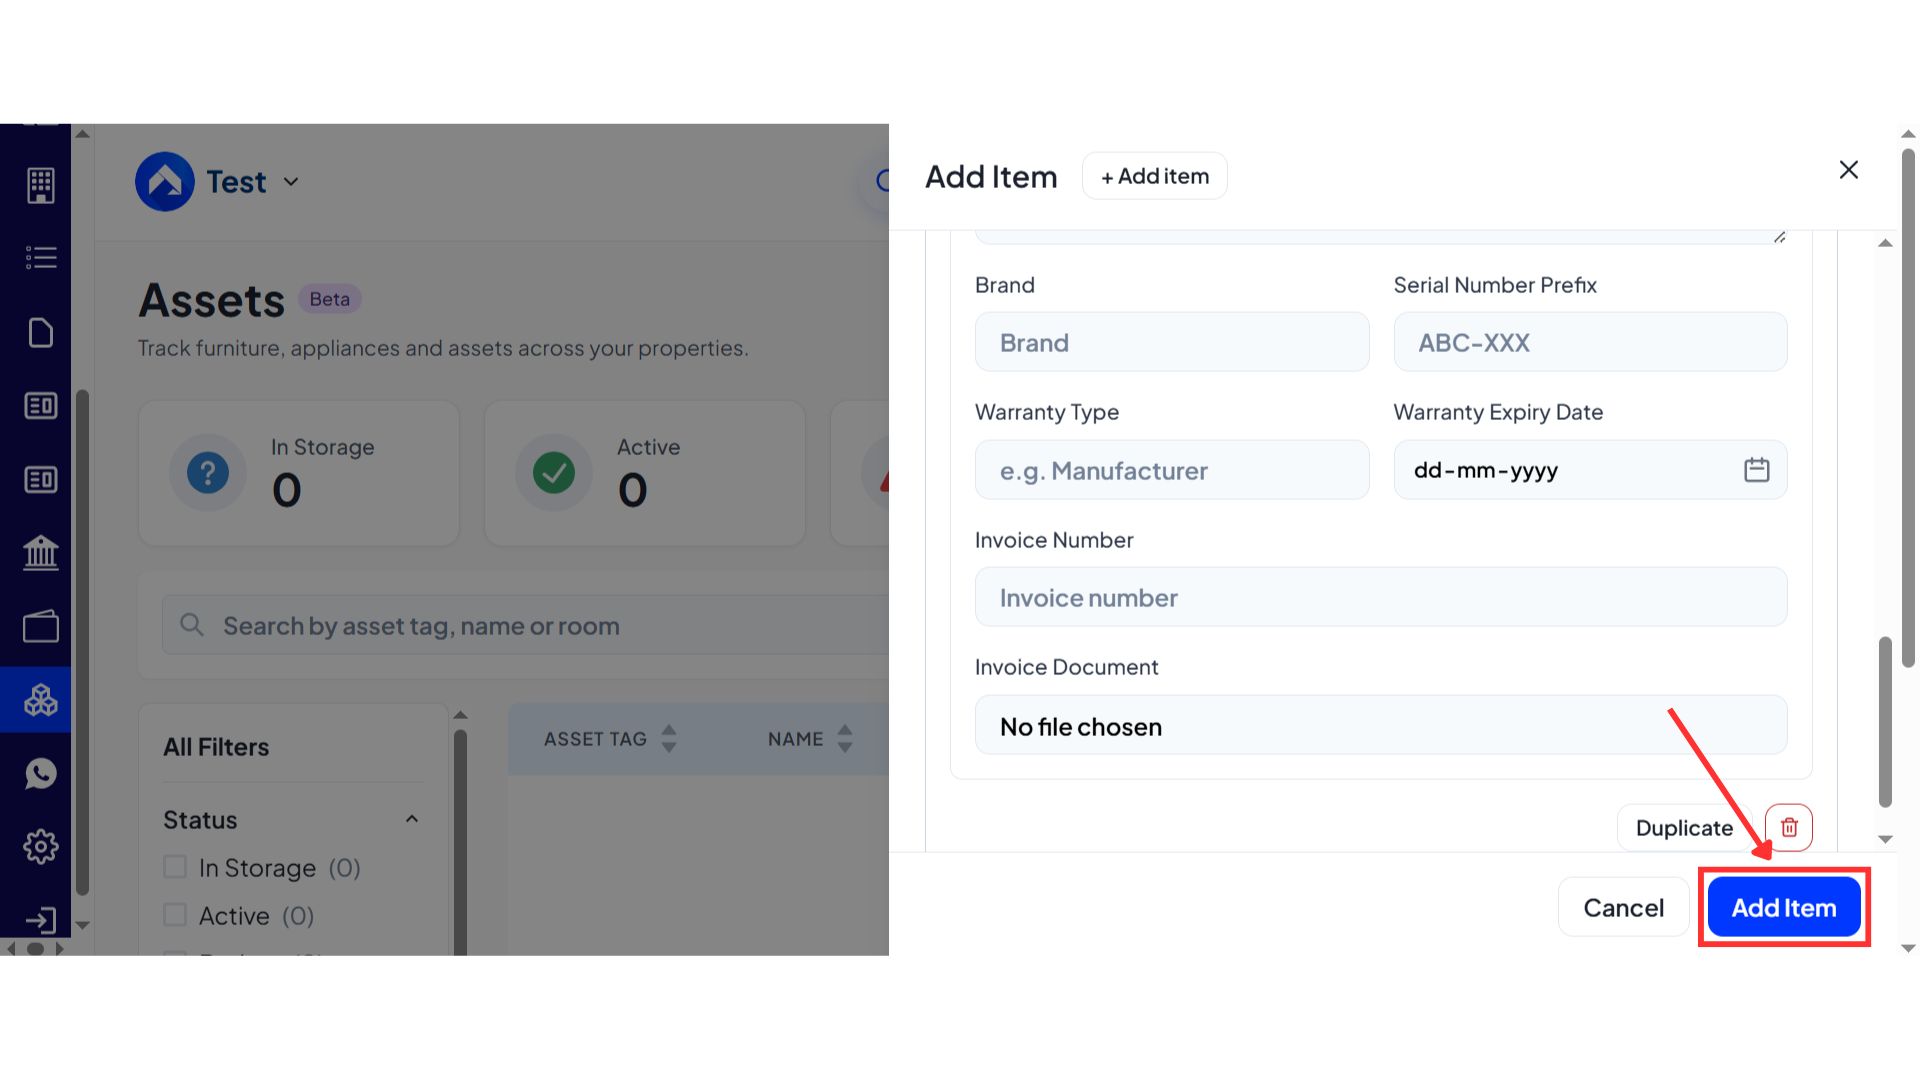Click the wallet sidebar icon
This screenshot has width=1920, height=1080.
pos(41,627)
